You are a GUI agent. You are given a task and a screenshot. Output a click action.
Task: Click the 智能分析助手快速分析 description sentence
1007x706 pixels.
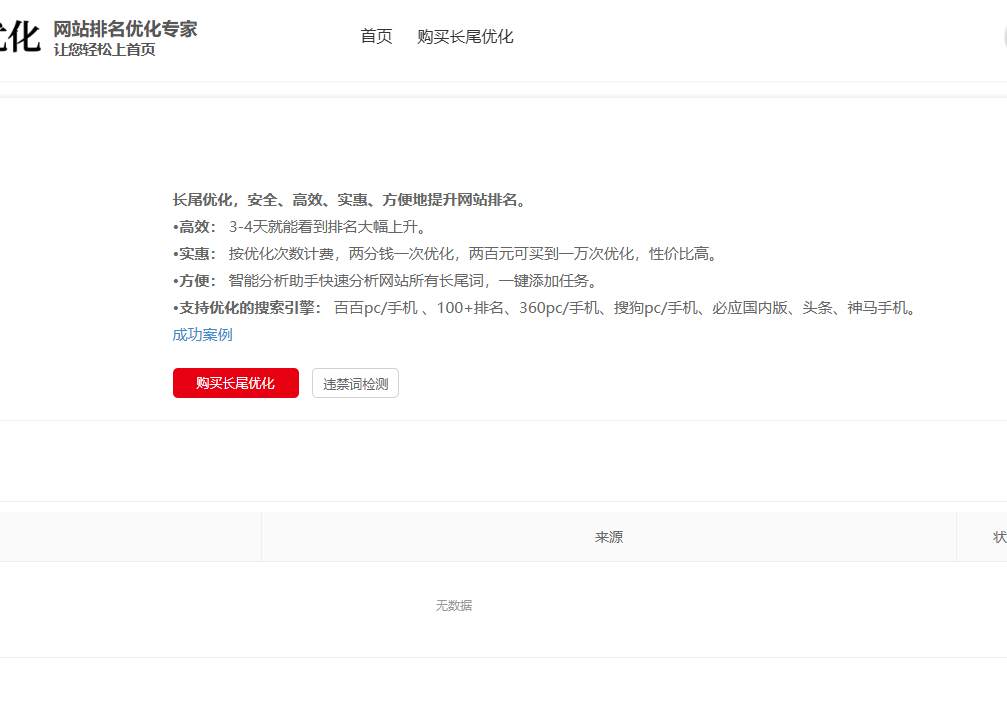point(412,281)
